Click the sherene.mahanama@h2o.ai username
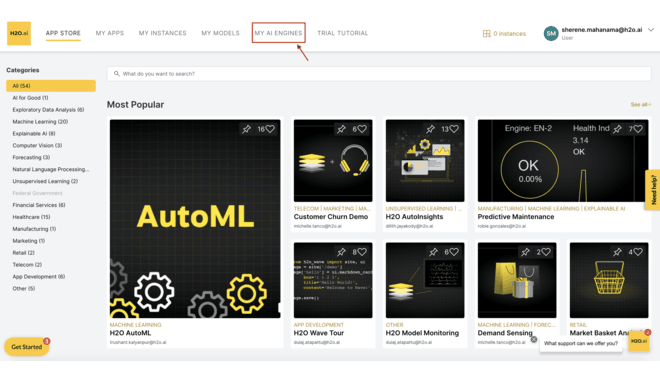Image resolution: width=660 pixels, height=377 pixels. pos(602,30)
